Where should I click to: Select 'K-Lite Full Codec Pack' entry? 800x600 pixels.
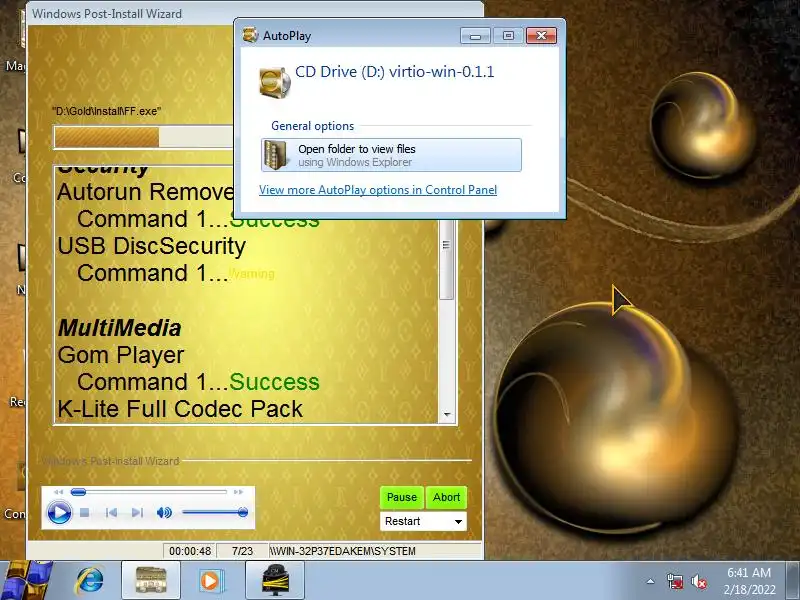(x=180, y=409)
